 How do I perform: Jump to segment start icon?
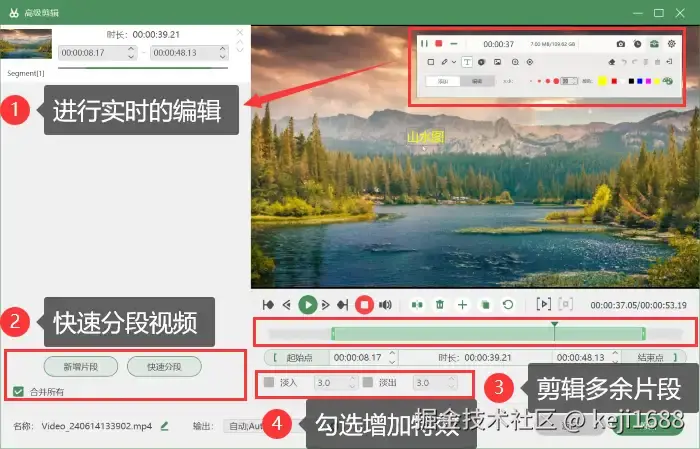tap(268, 305)
